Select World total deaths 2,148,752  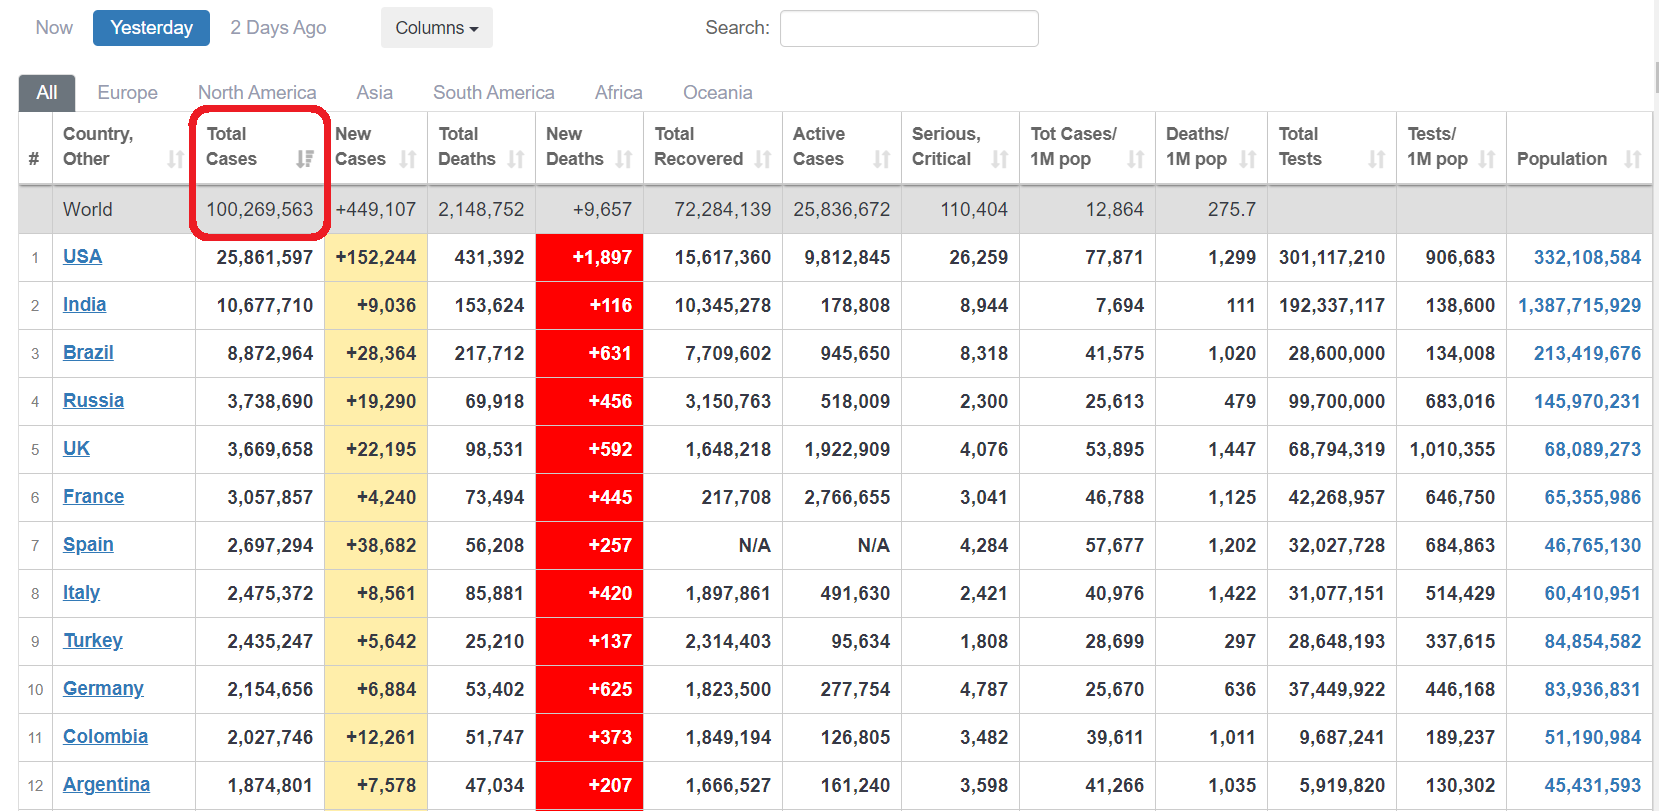481,210
